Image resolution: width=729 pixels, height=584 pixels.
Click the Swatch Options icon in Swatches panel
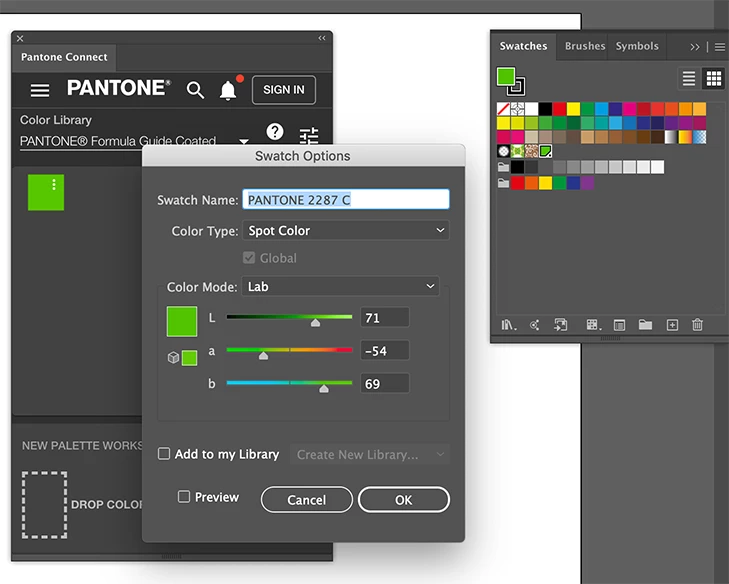(x=619, y=325)
